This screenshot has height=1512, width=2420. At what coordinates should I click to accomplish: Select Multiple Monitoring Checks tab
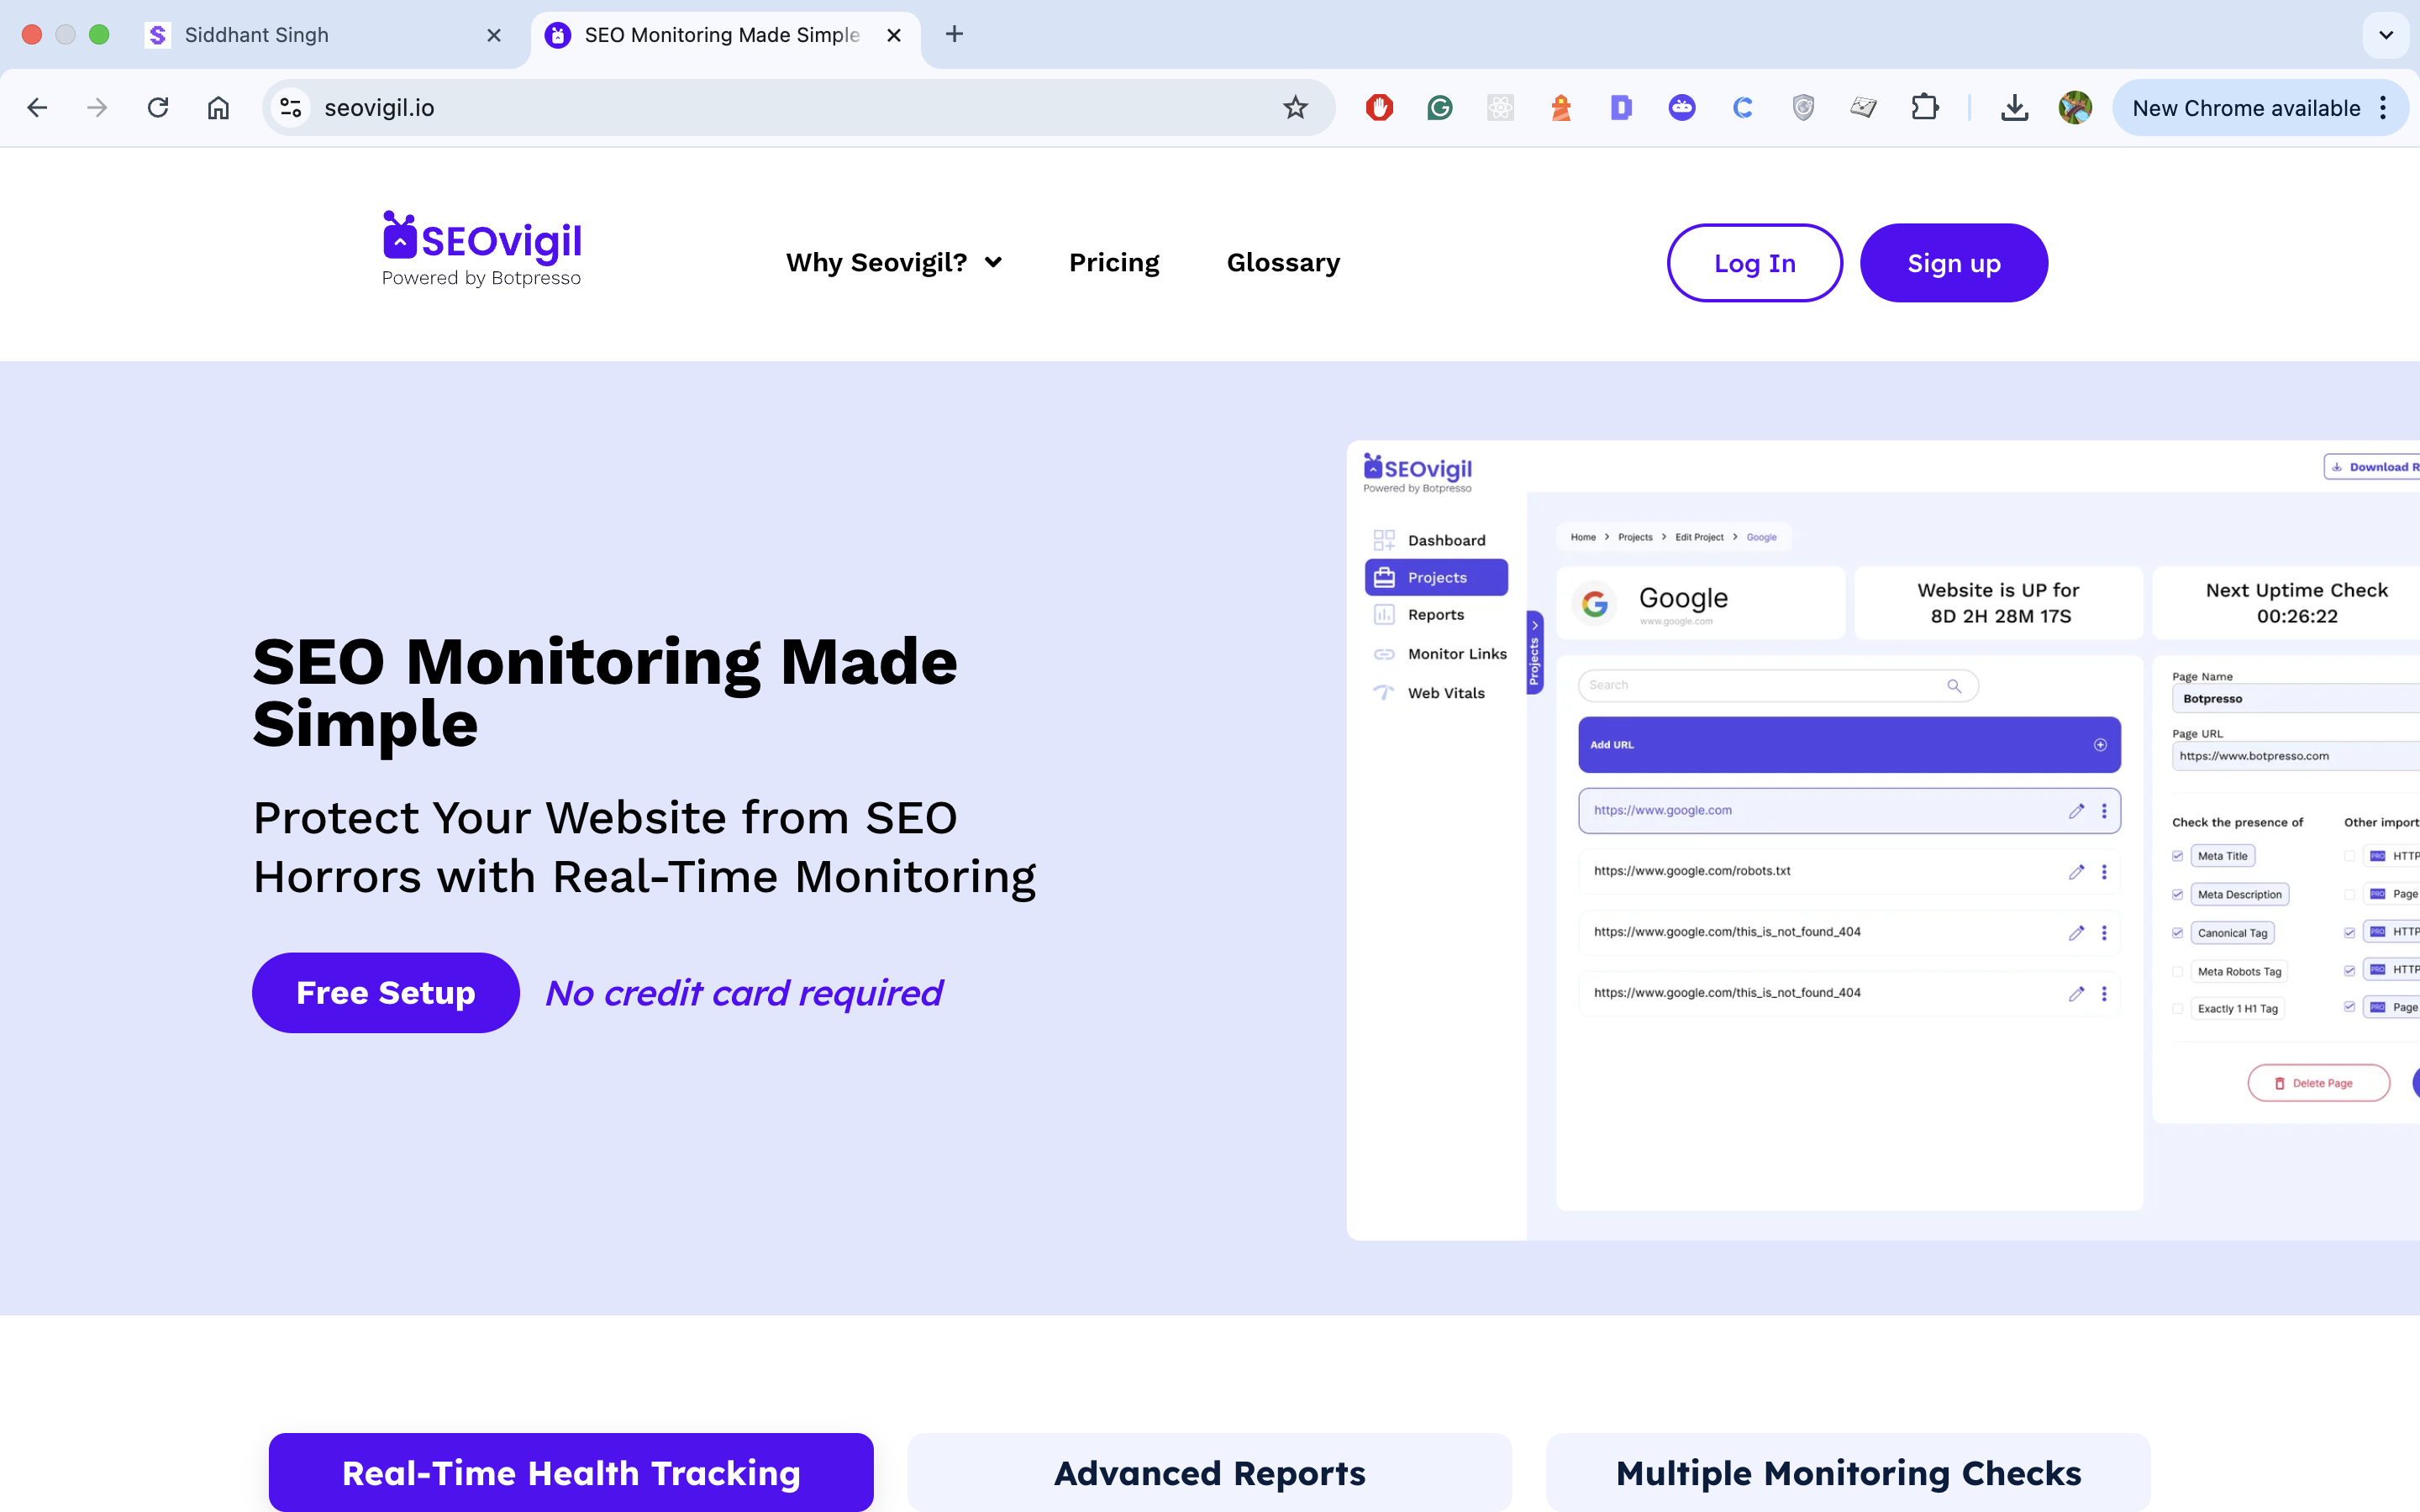coord(1848,1472)
